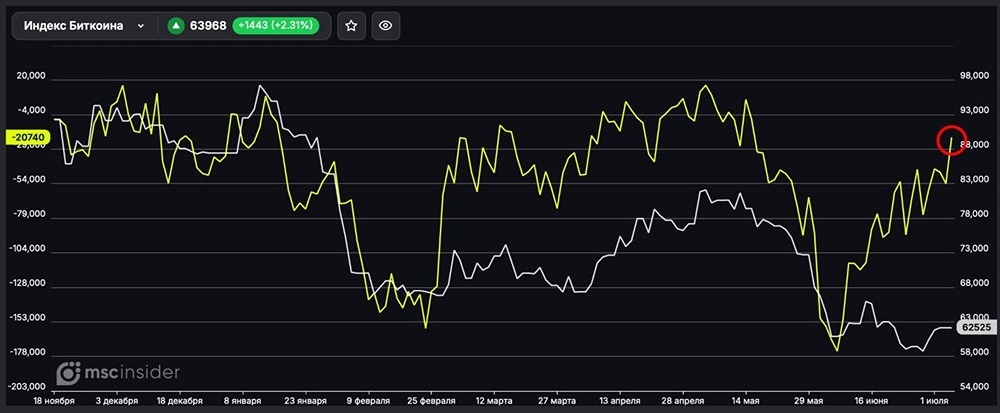Click the 68,000 right axis value
This screenshot has width=1000, height=413.
point(974,284)
